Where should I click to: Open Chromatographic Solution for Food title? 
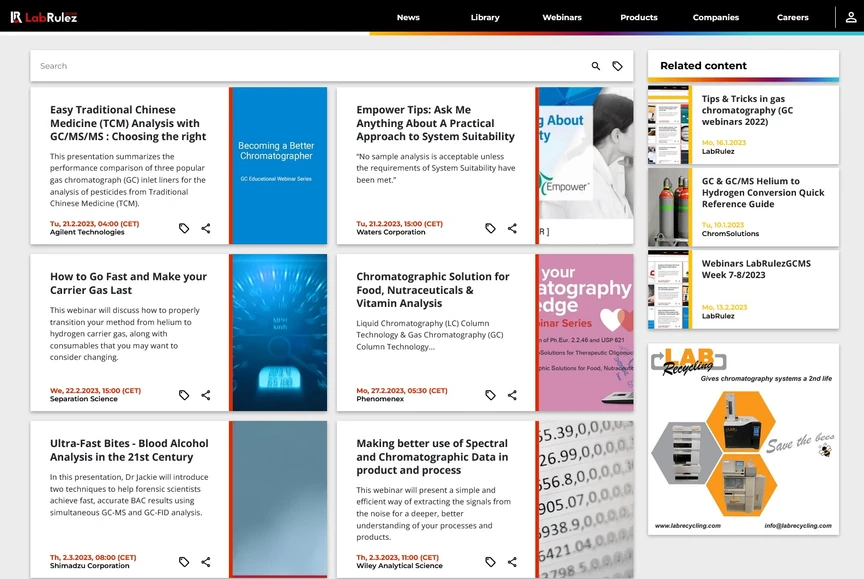[433, 290]
